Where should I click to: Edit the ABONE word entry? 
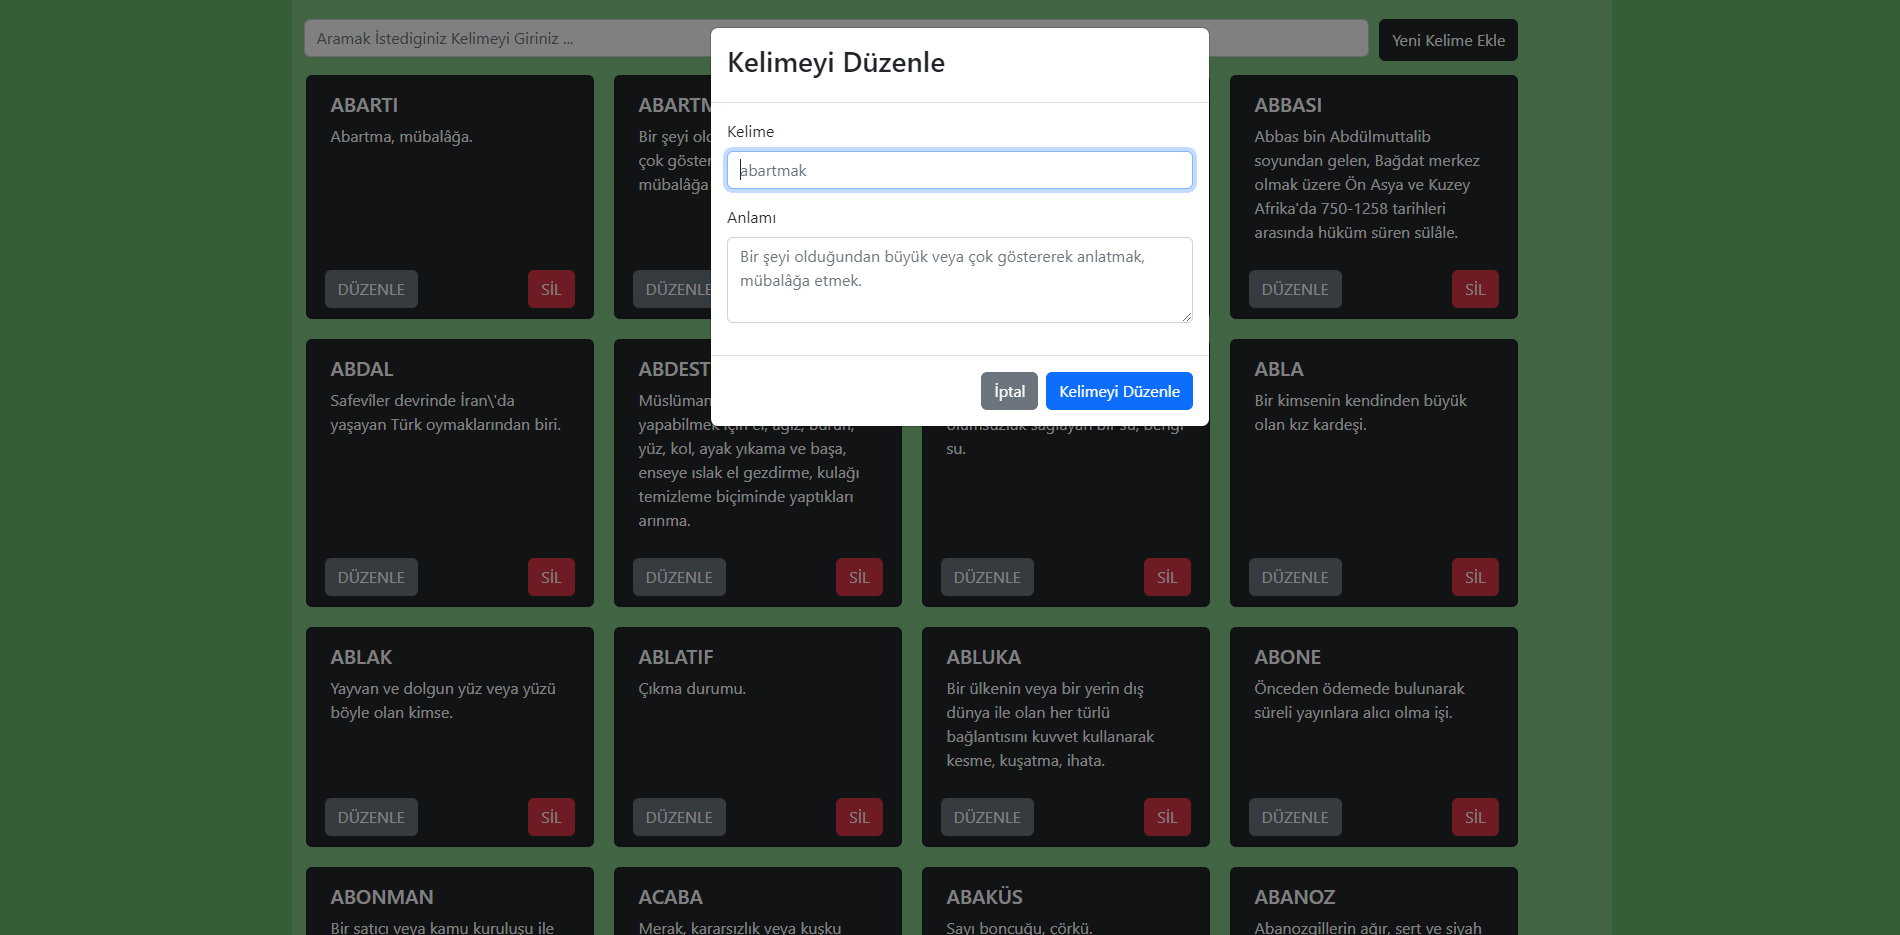click(x=1294, y=817)
